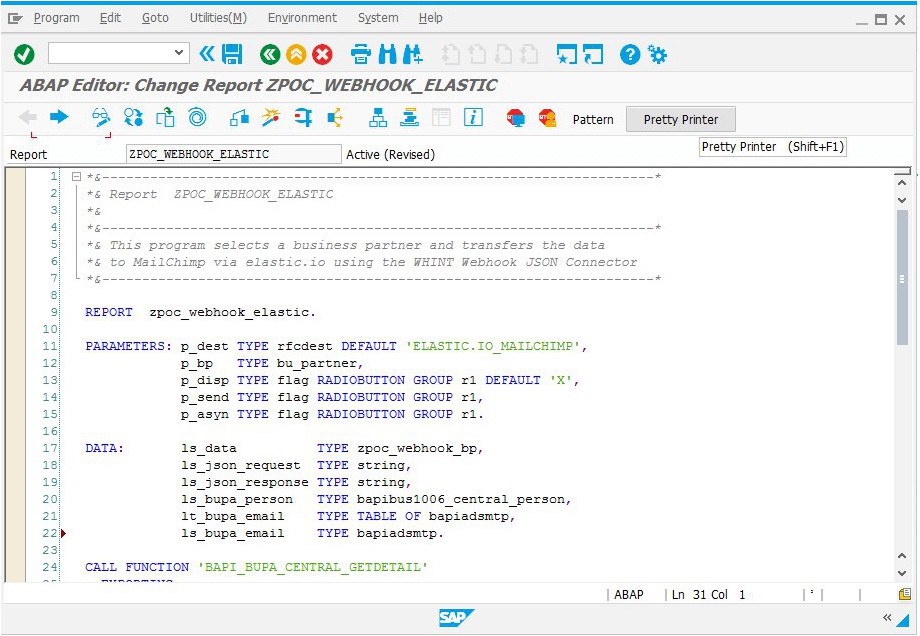
Task: Click the red marker beside line 22
Action: [x=63, y=533]
